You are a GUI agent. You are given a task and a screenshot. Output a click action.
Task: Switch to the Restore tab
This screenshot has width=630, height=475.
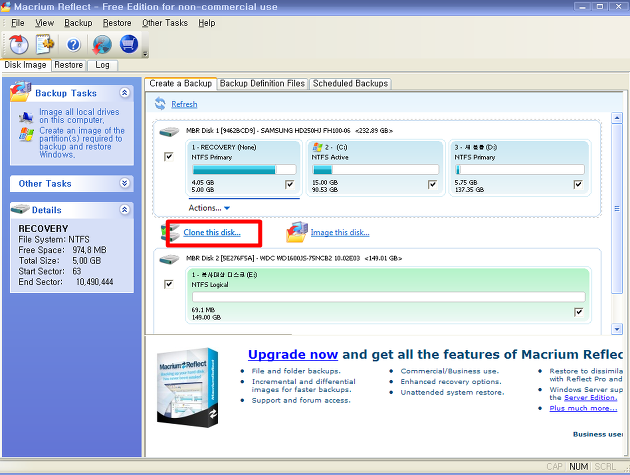tap(69, 65)
